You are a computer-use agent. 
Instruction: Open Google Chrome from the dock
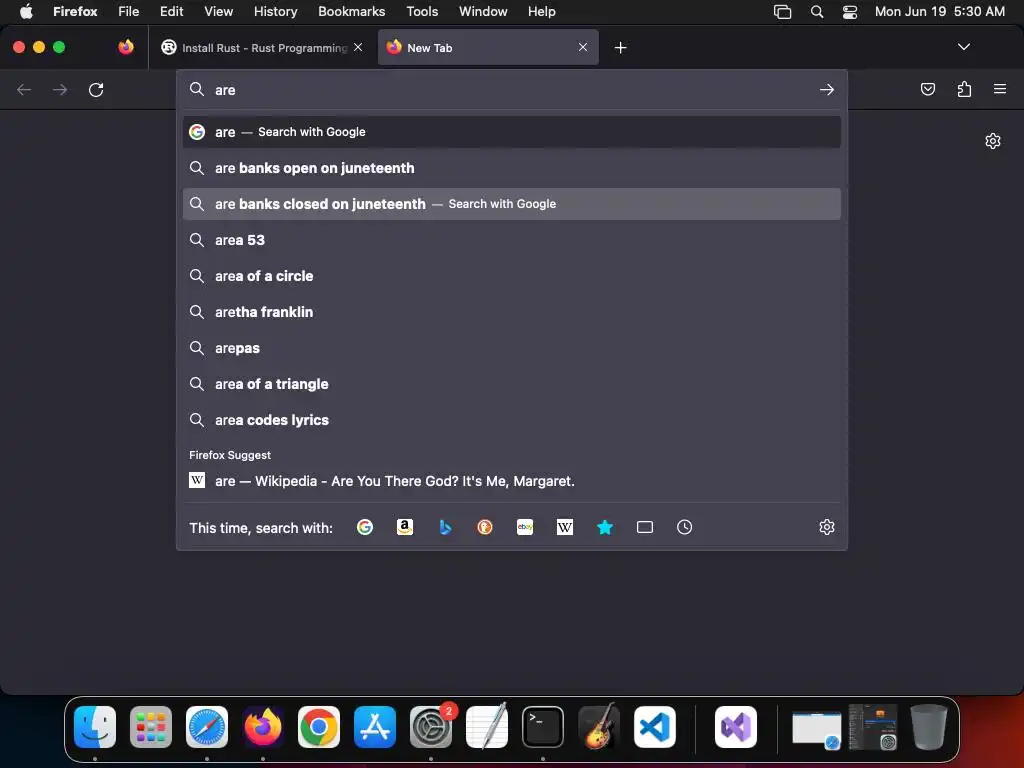pyautogui.click(x=319, y=727)
